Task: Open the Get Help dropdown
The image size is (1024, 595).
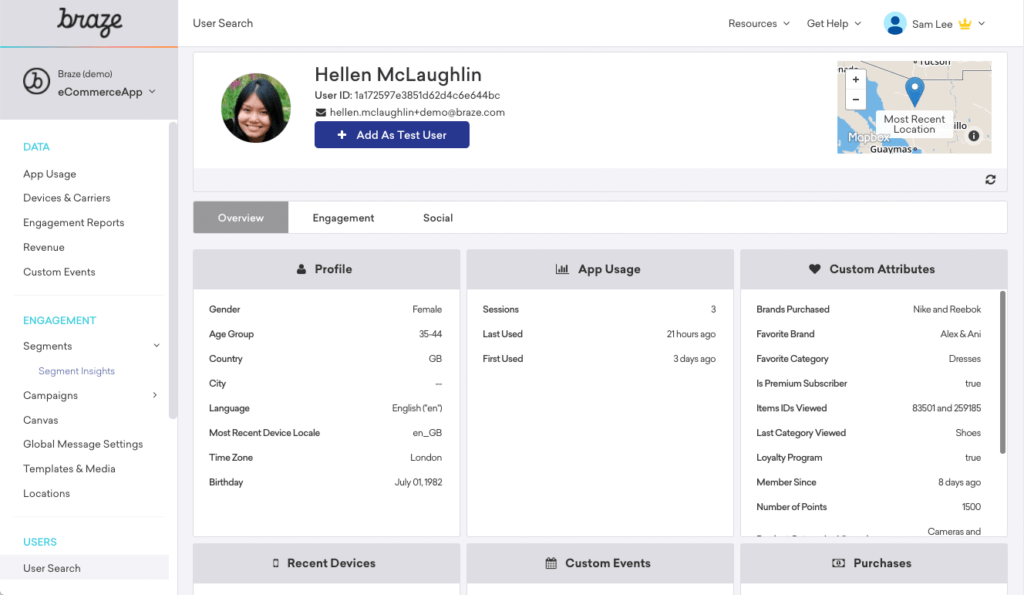Action: (834, 24)
